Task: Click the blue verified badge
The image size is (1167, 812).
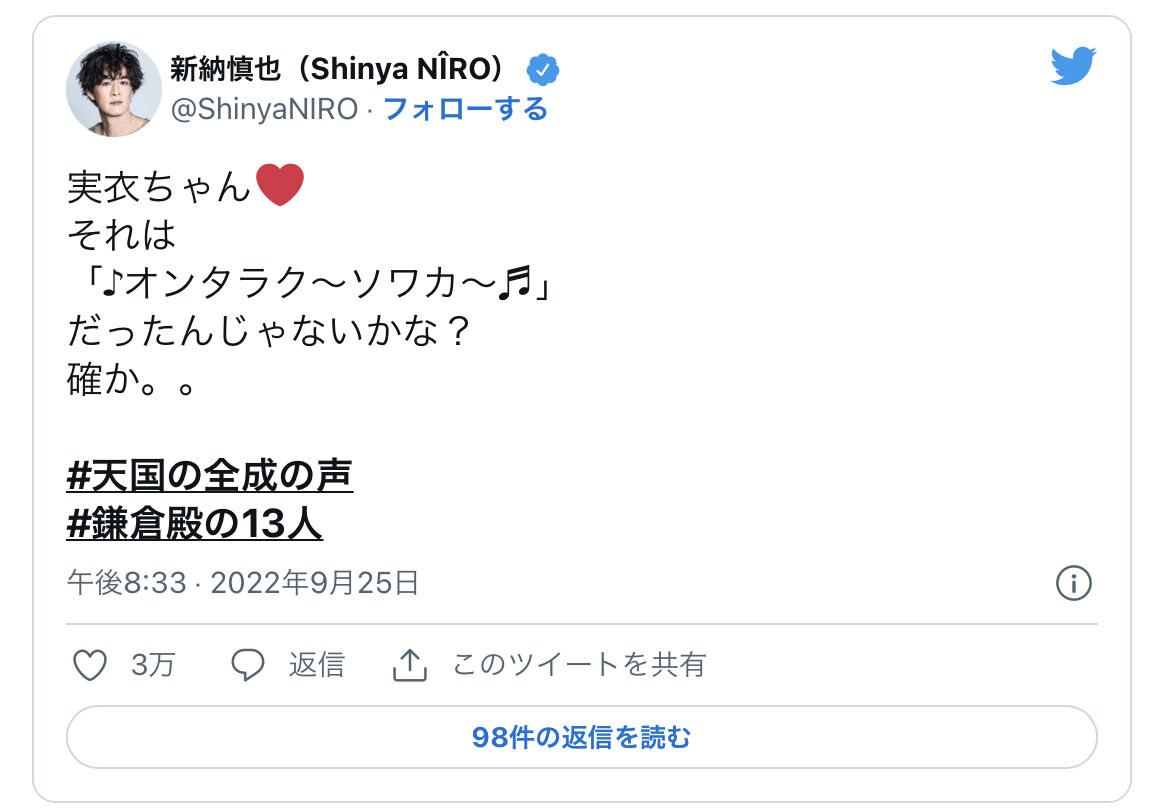Action: 544,70
